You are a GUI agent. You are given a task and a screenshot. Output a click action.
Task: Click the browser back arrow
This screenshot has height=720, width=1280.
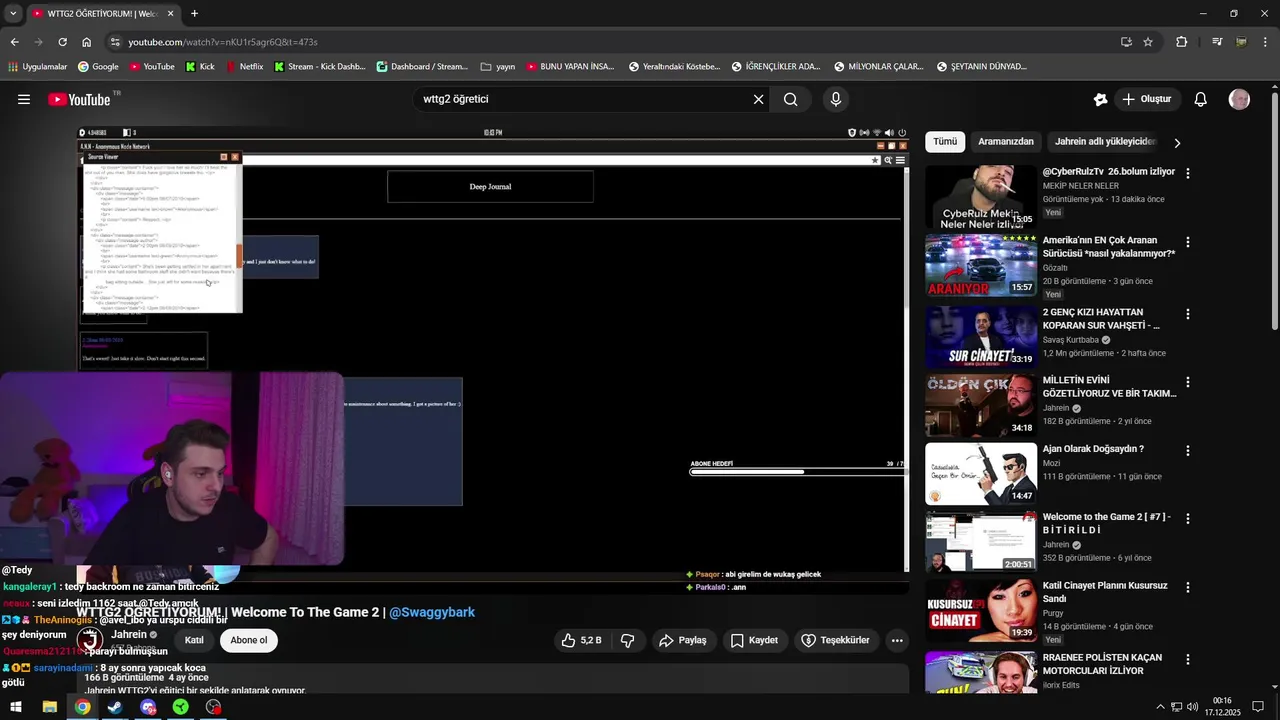coord(15,42)
